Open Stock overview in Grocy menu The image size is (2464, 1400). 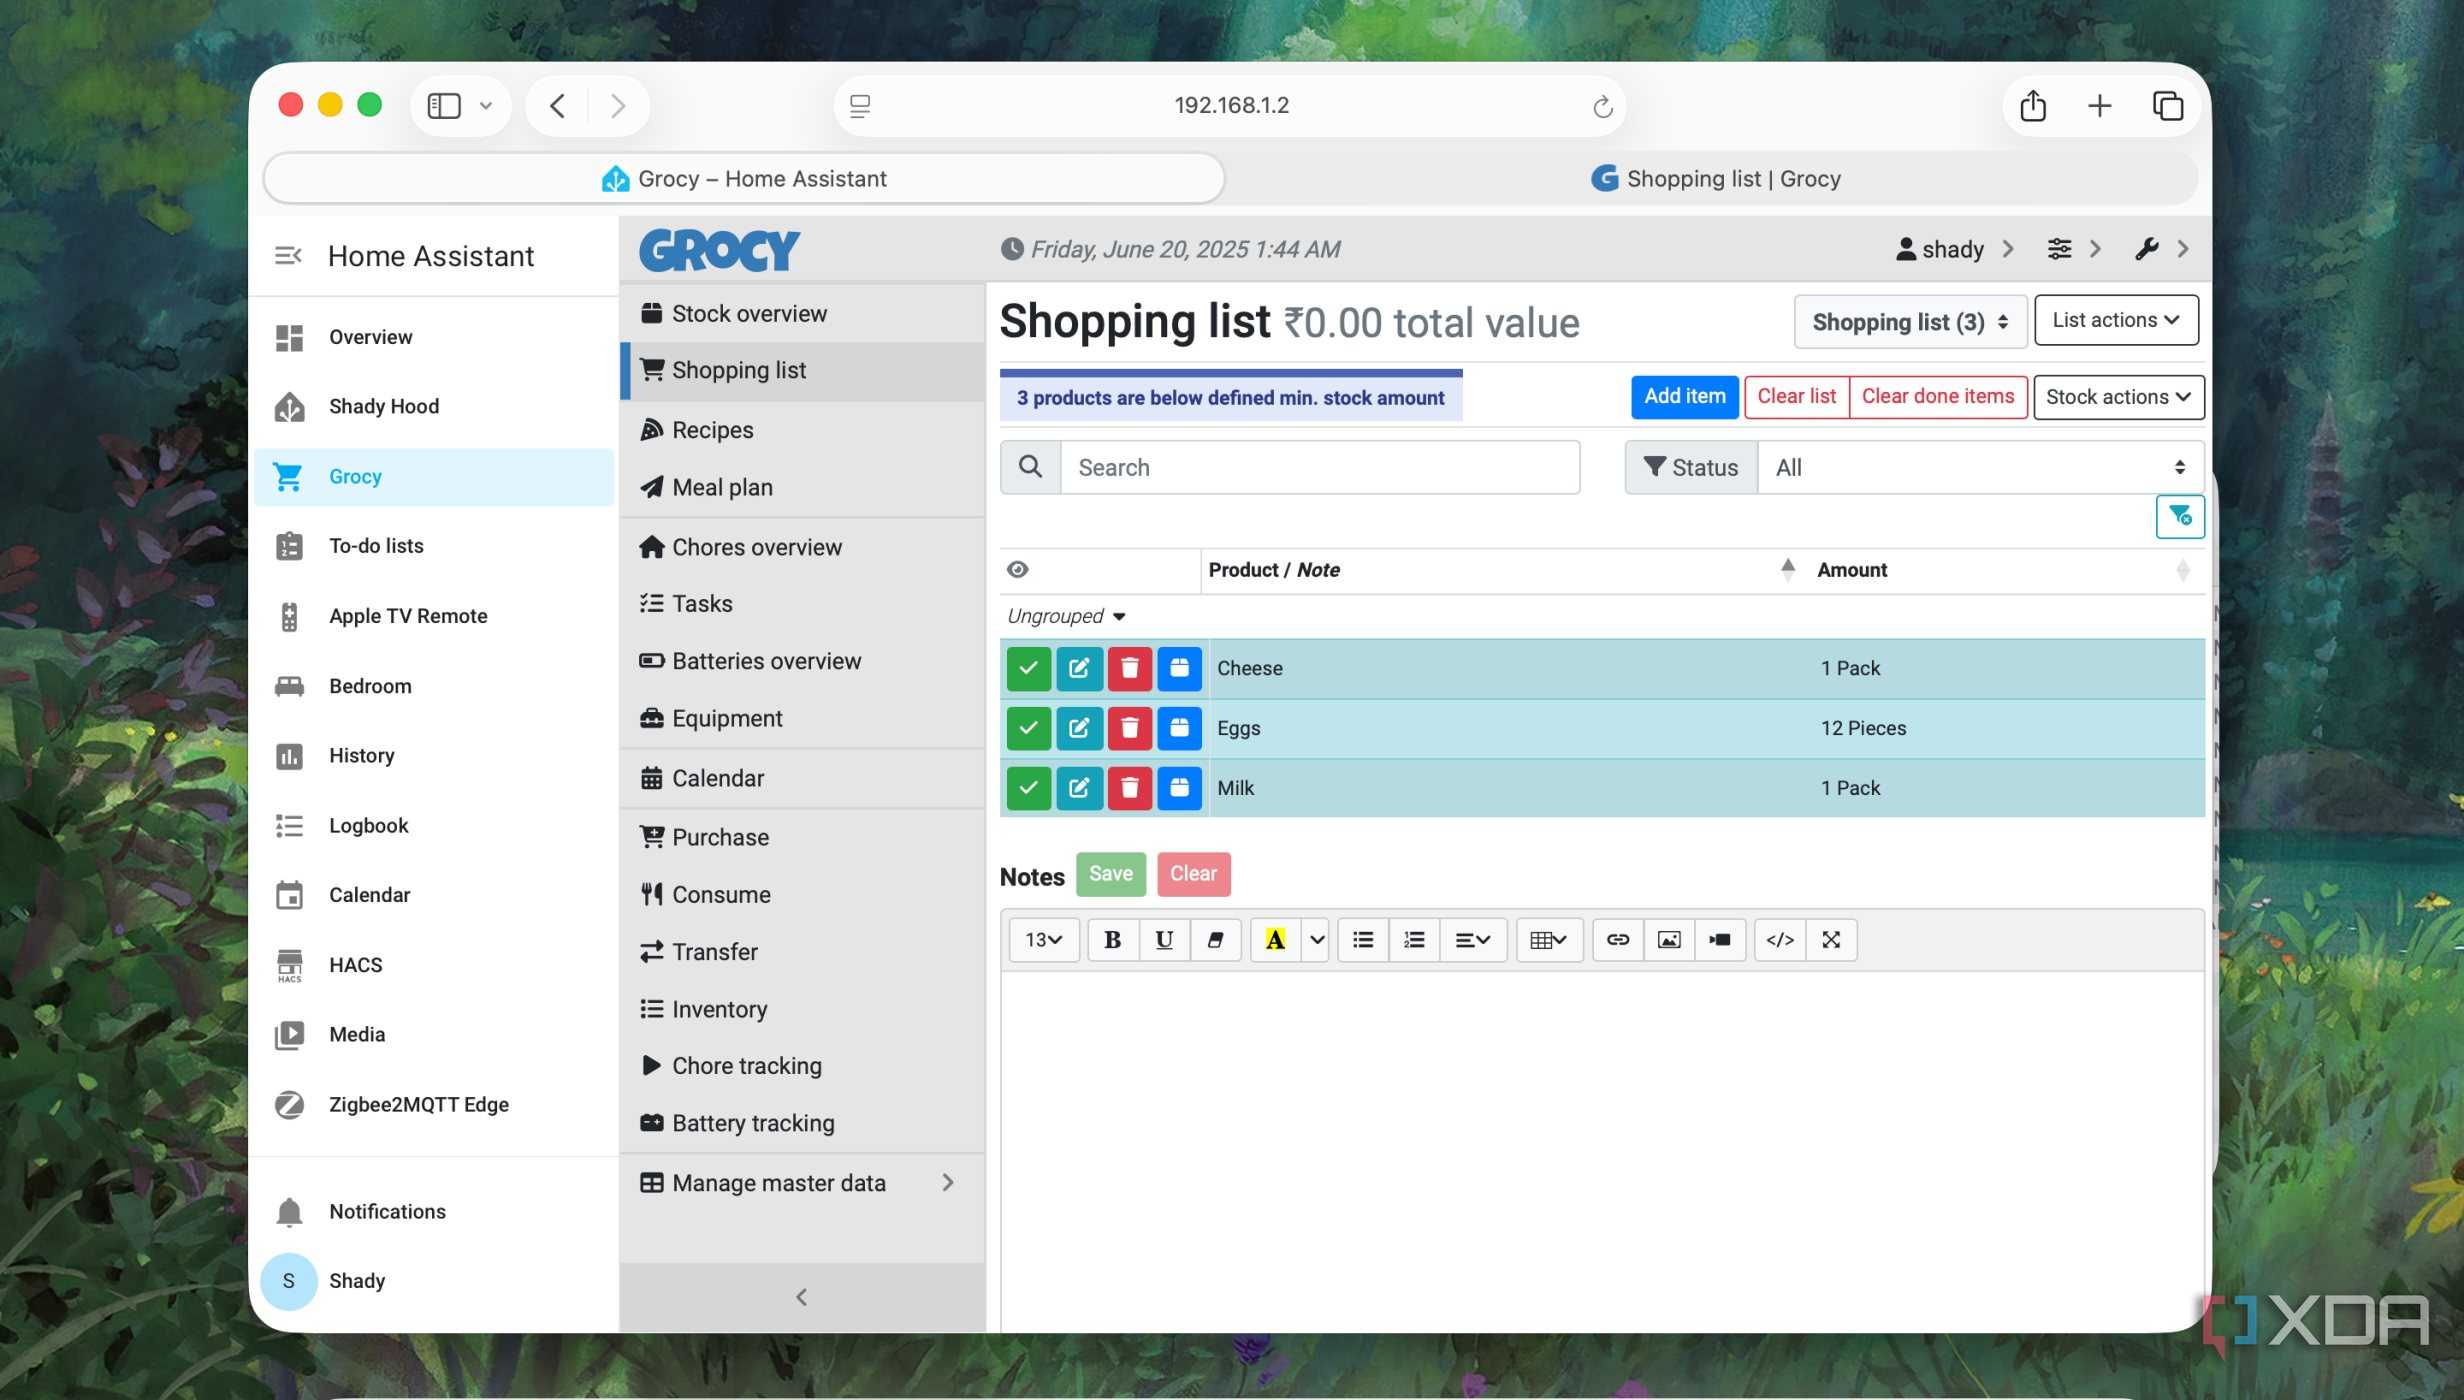pos(801,314)
